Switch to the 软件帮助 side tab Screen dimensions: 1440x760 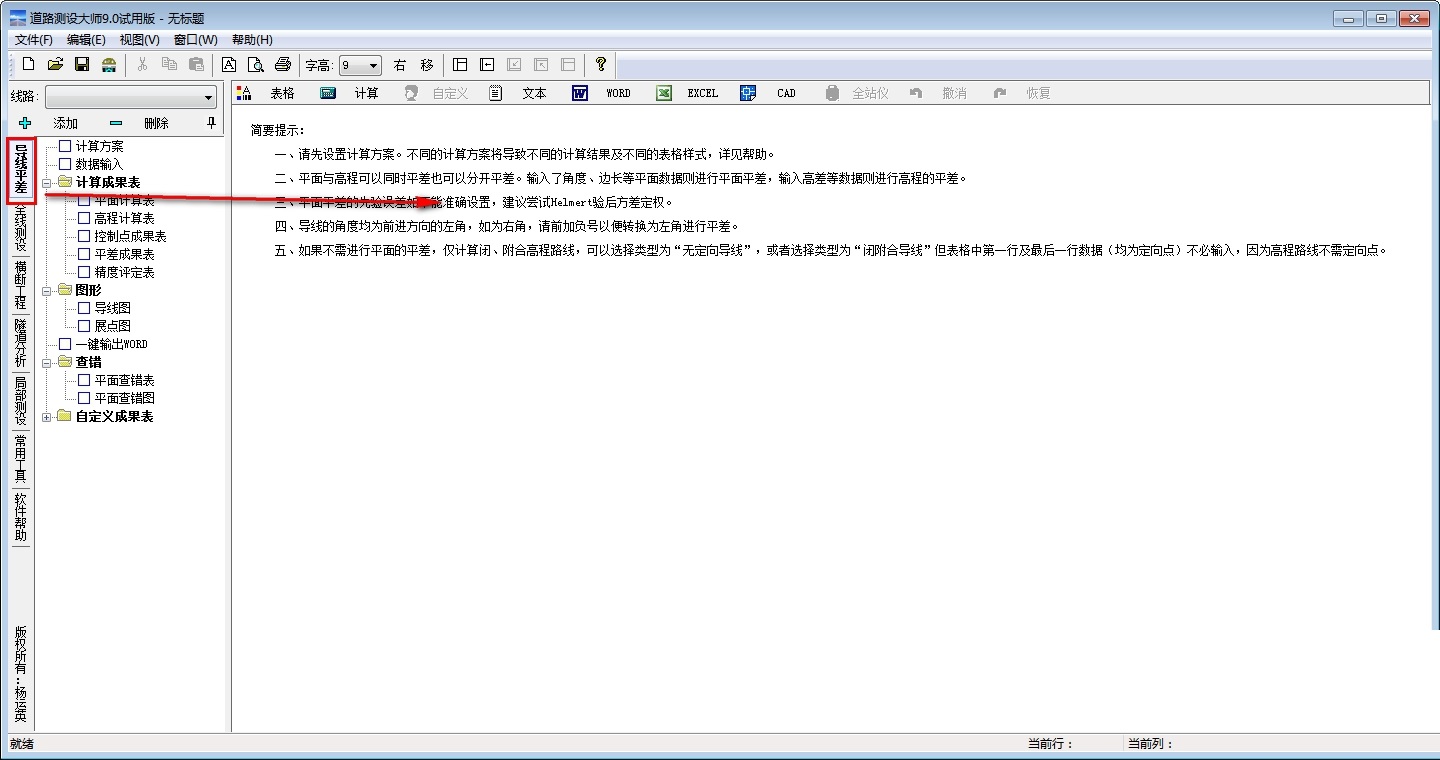click(x=21, y=518)
